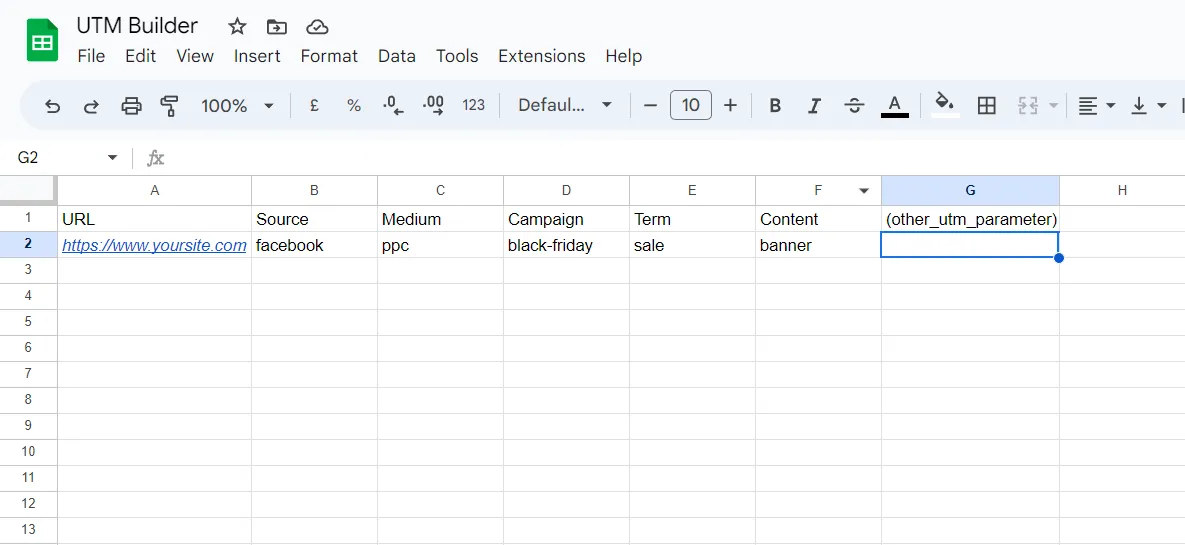Select the 'Source' header cell
This screenshot has height=545, width=1185.
[314, 219]
